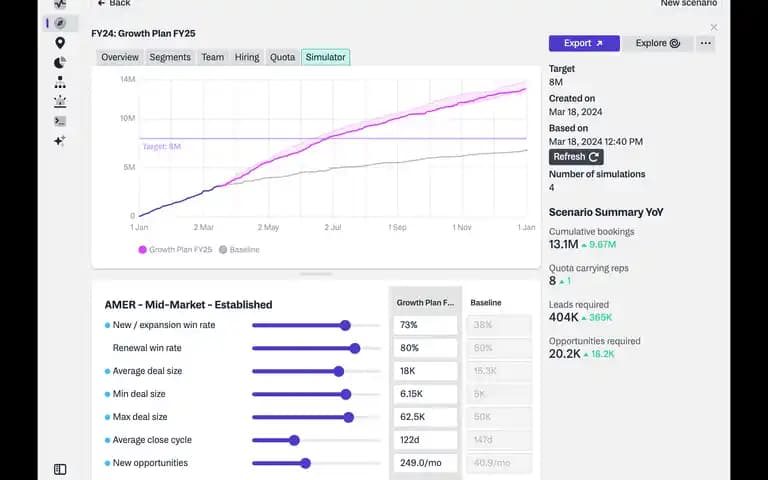
Task: Click the 404K leads required value
Action: coord(563,317)
